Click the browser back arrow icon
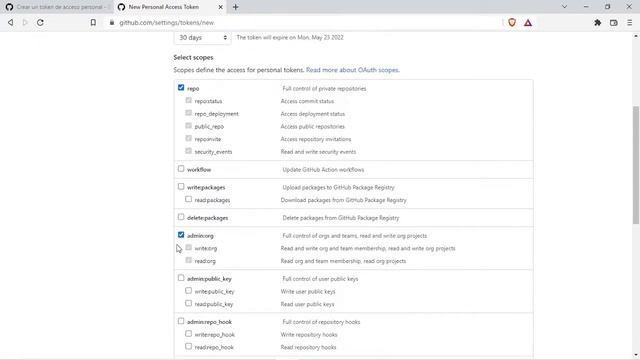Image resolution: width=640 pixels, height=360 pixels. pyautogui.click(x=11, y=23)
